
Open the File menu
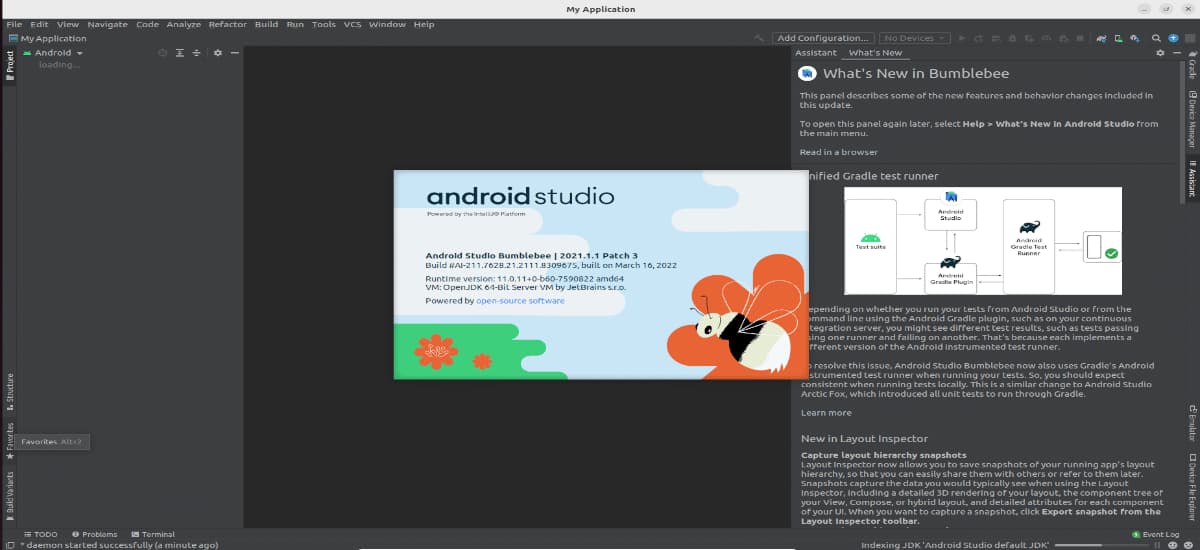[14, 24]
